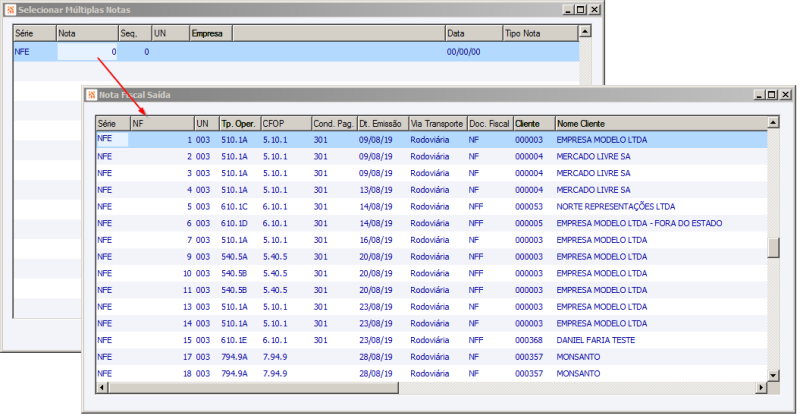Click the Nota Fiscal Saída window icon

pos(90,94)
